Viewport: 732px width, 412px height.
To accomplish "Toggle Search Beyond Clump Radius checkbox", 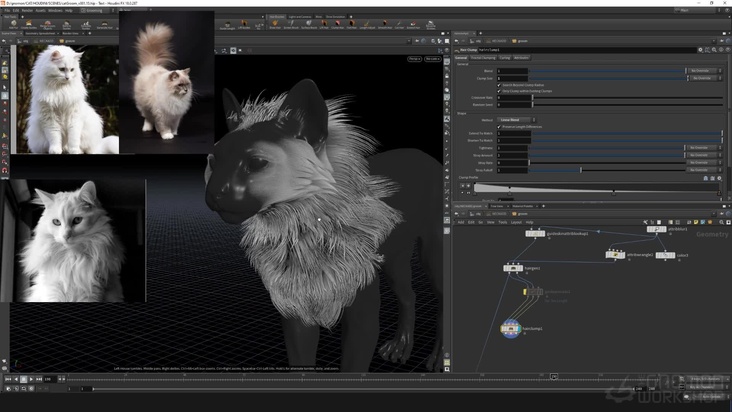I will point(499,85).
